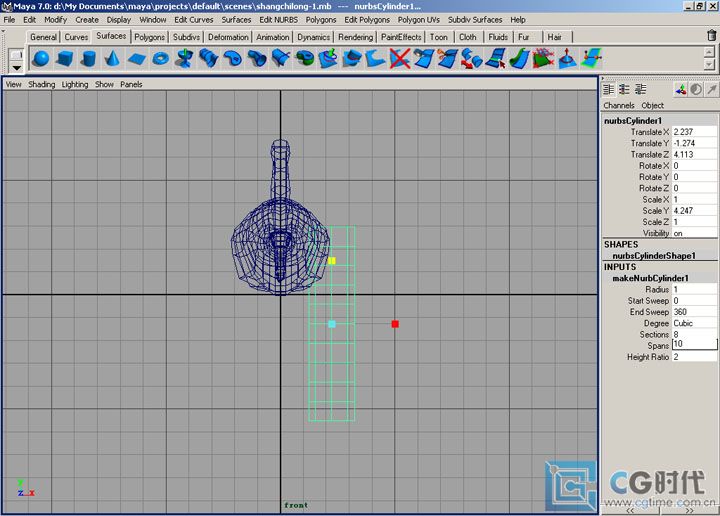The image size is (720, 516).
Task: Click the Sculpt Surfaces tool shelf icon
Action: click(x=567, y=59)
